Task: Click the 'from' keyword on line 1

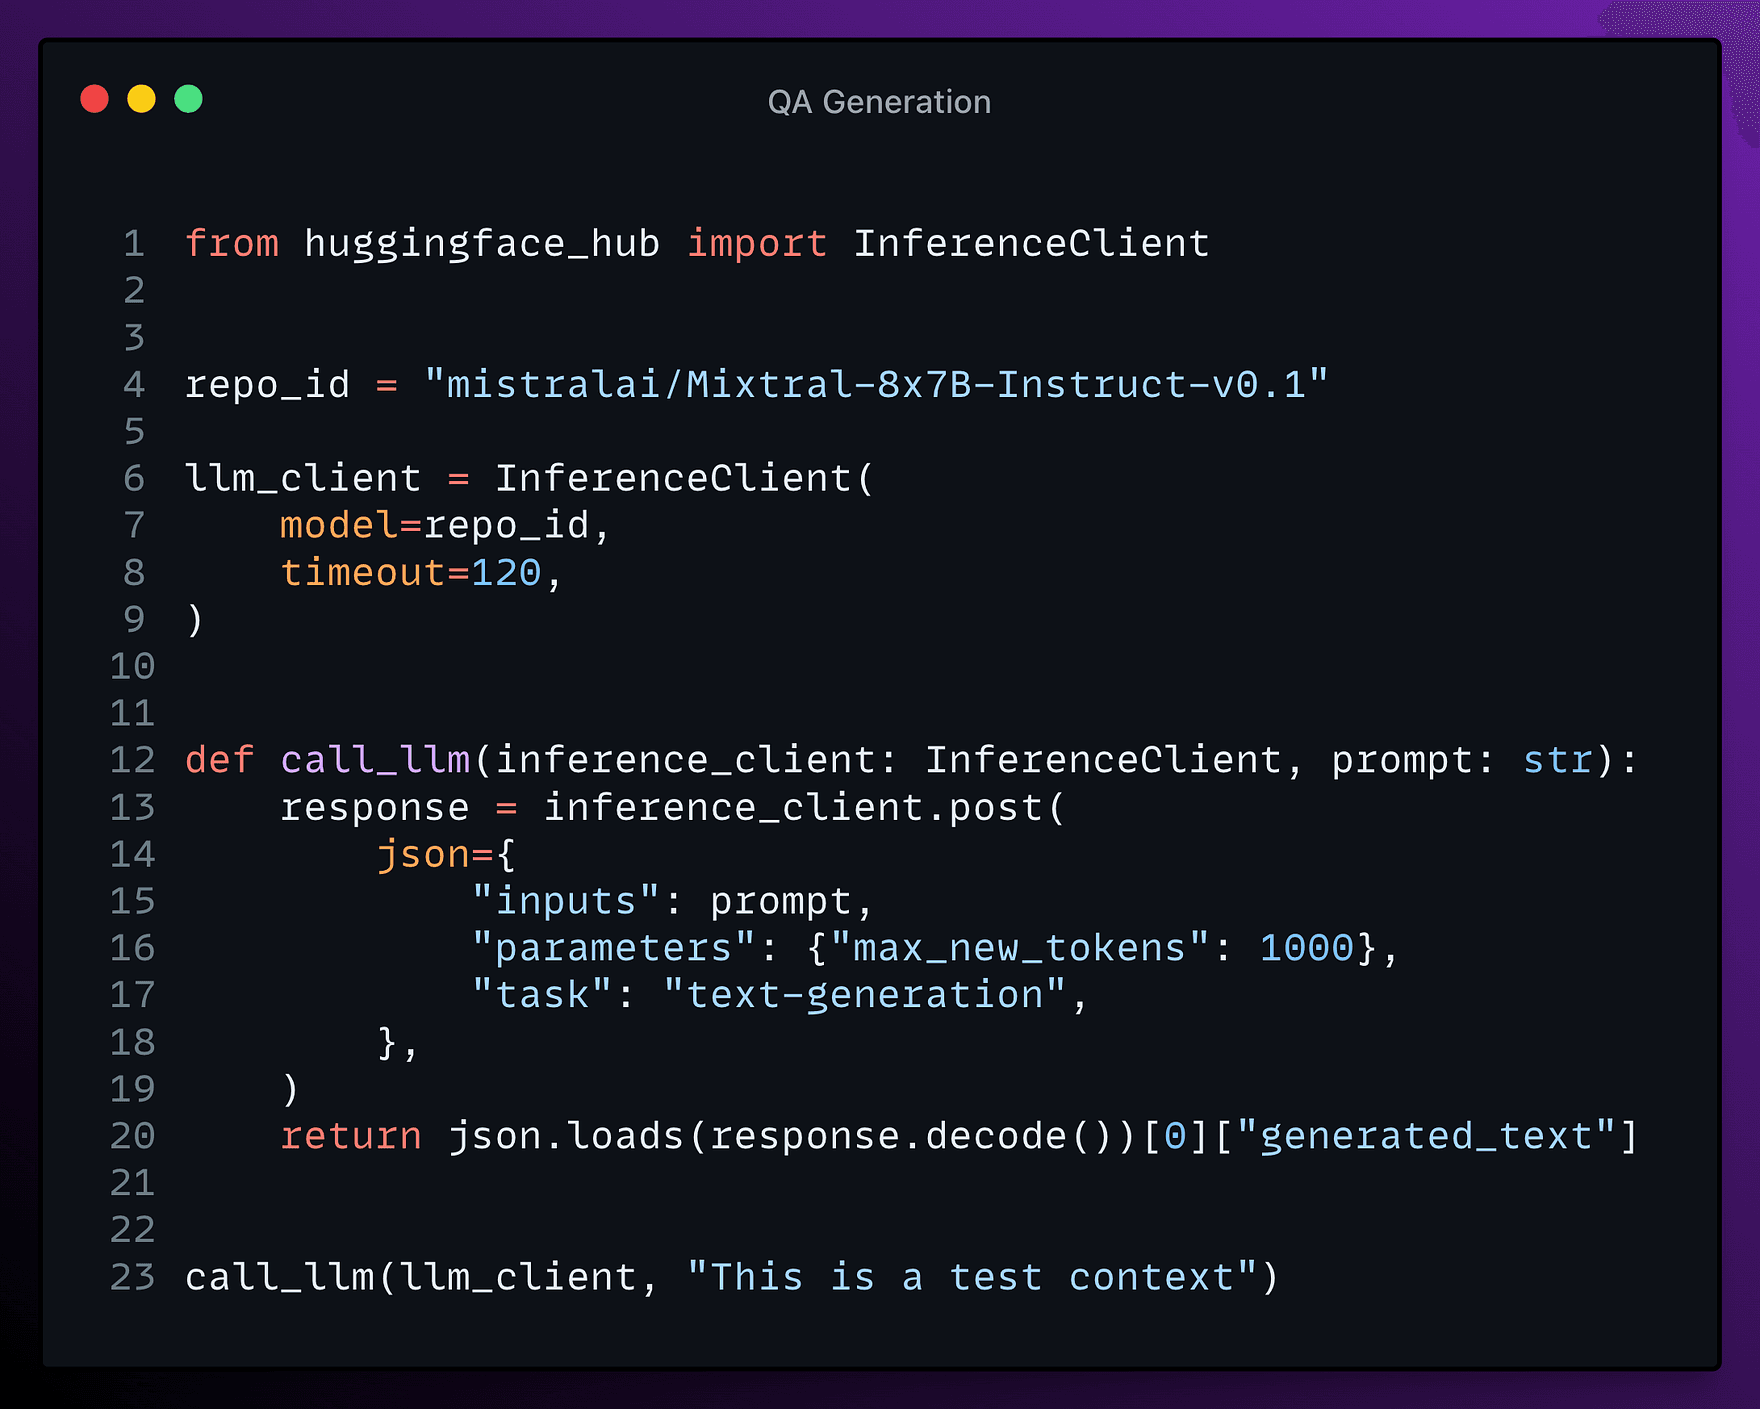Action: pos(232,244)
